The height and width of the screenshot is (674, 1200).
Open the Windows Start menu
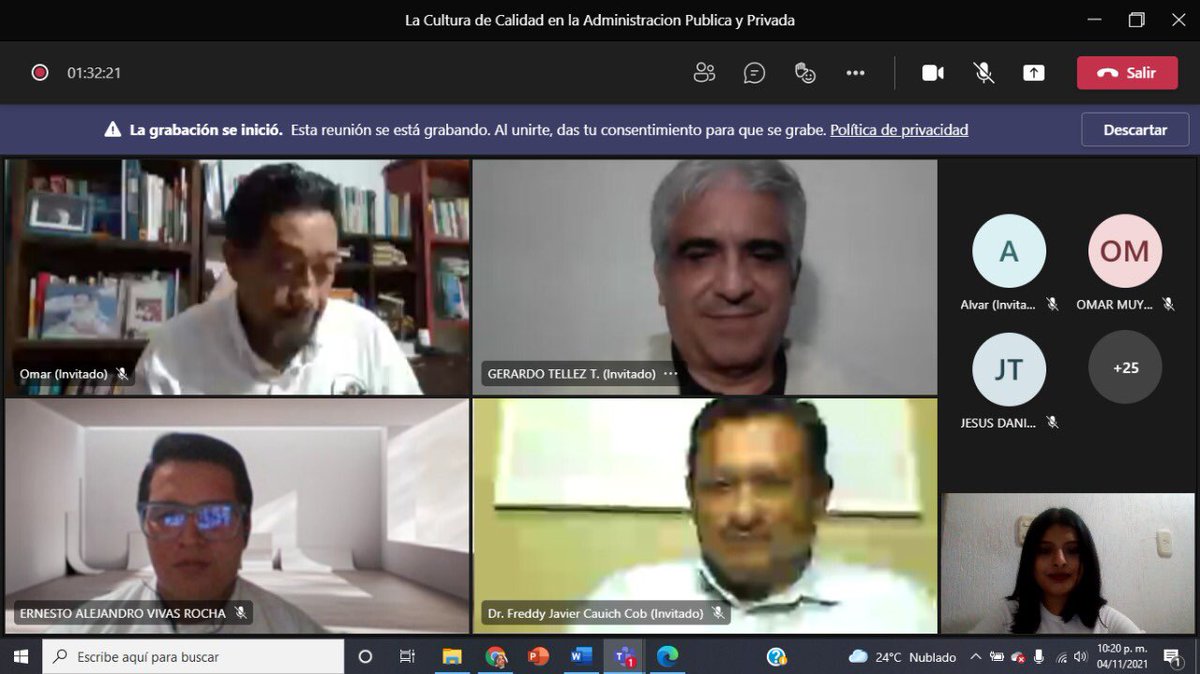click(x=20, y=656)
